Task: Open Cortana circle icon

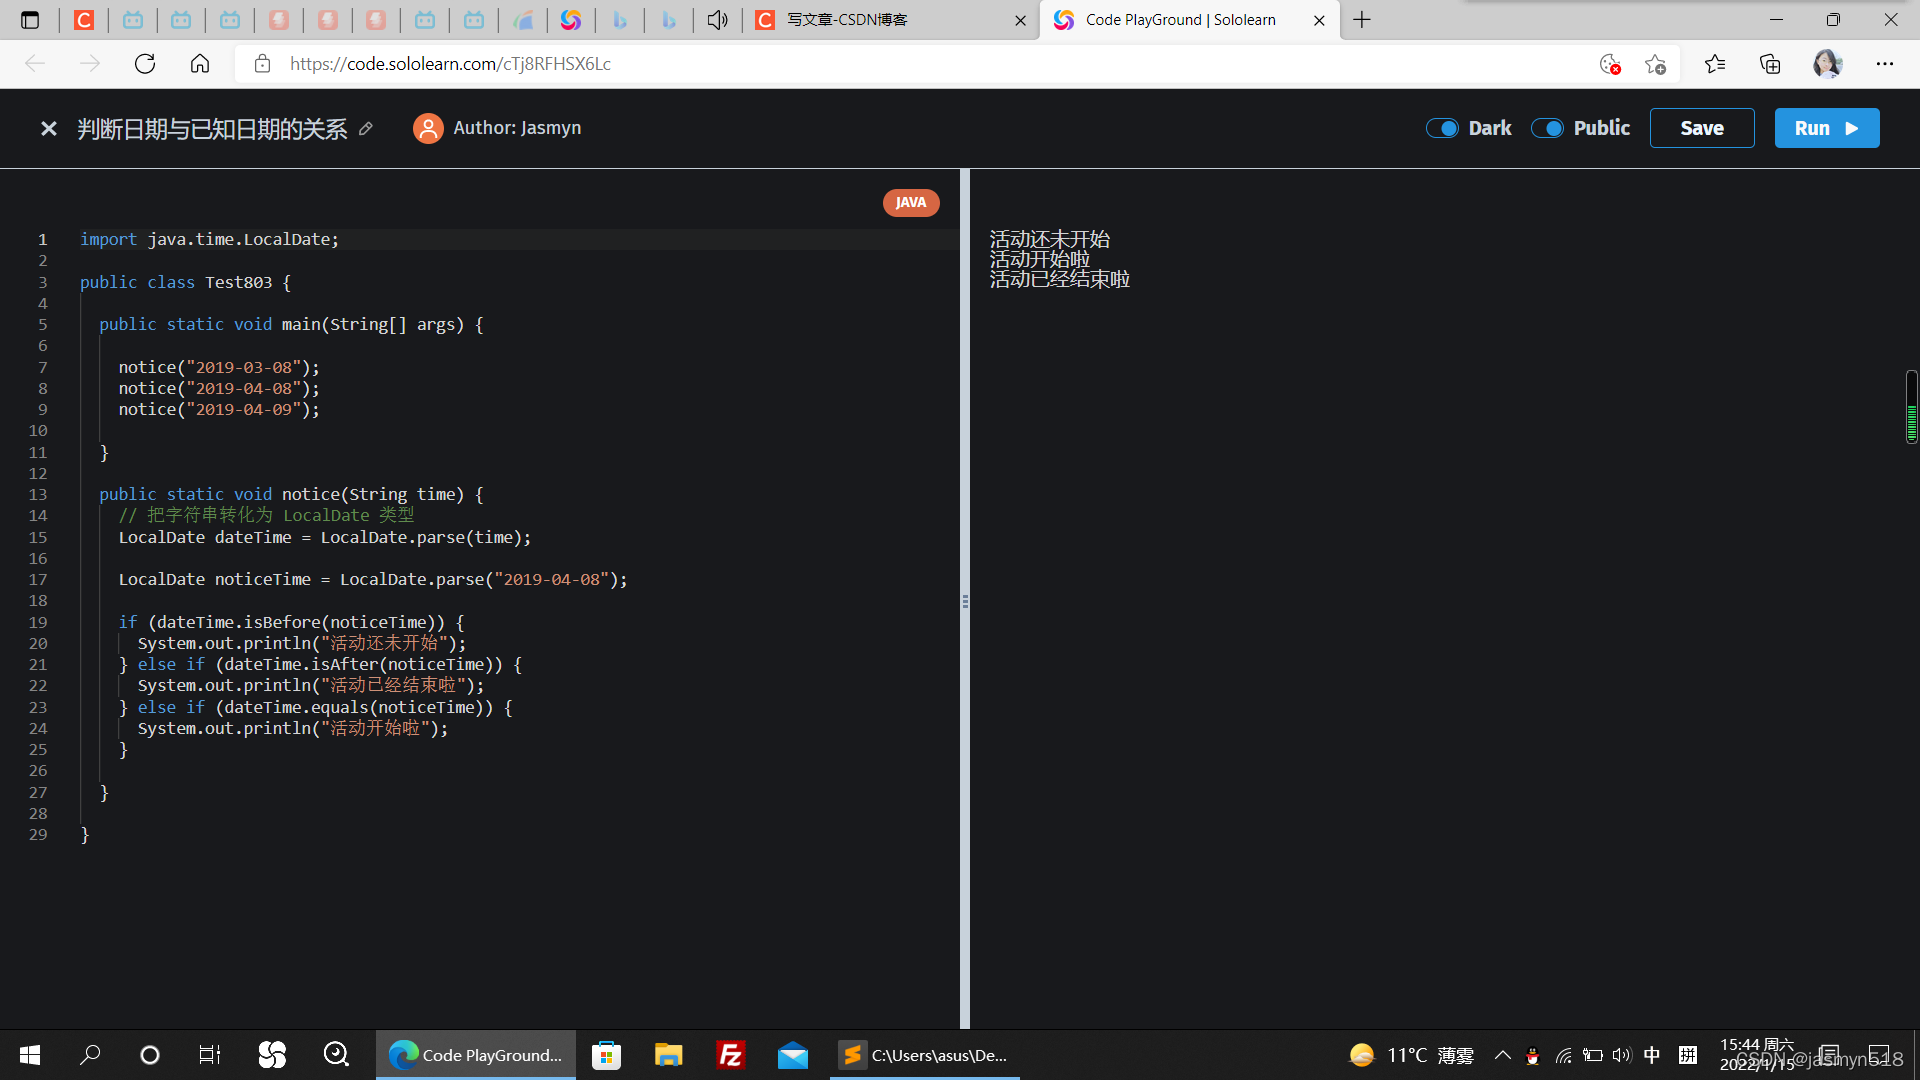Action: pos(150,1055)
